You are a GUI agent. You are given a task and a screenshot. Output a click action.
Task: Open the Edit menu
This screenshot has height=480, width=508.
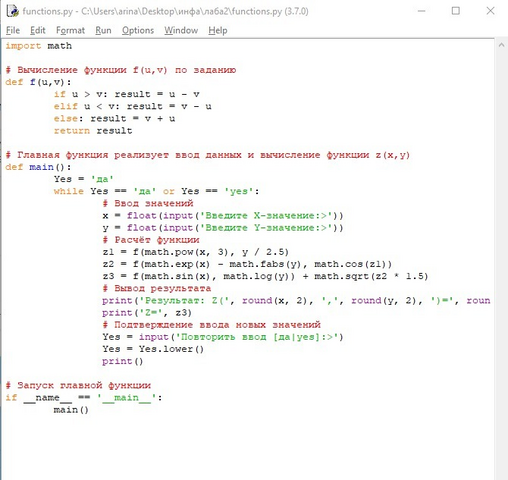[x=38, y=30]
